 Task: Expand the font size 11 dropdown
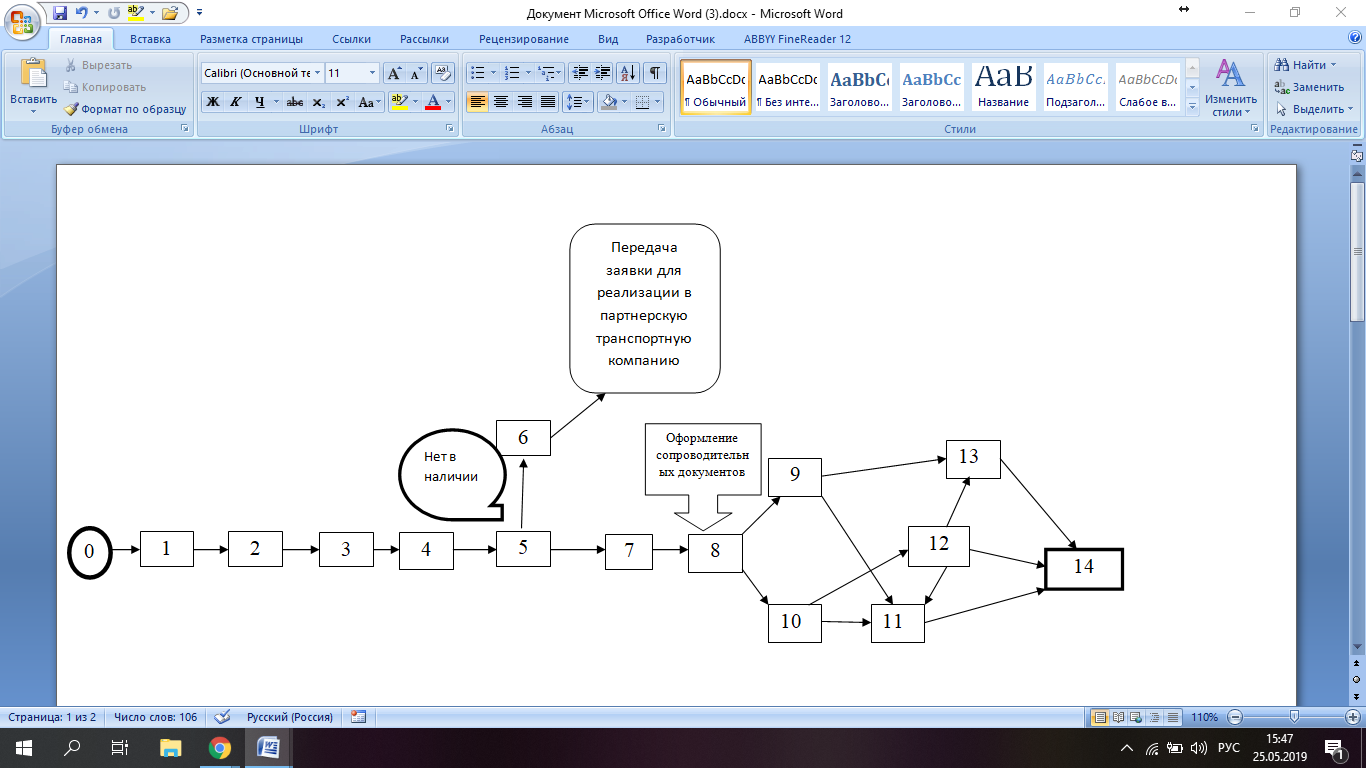(x=373, y=73)
